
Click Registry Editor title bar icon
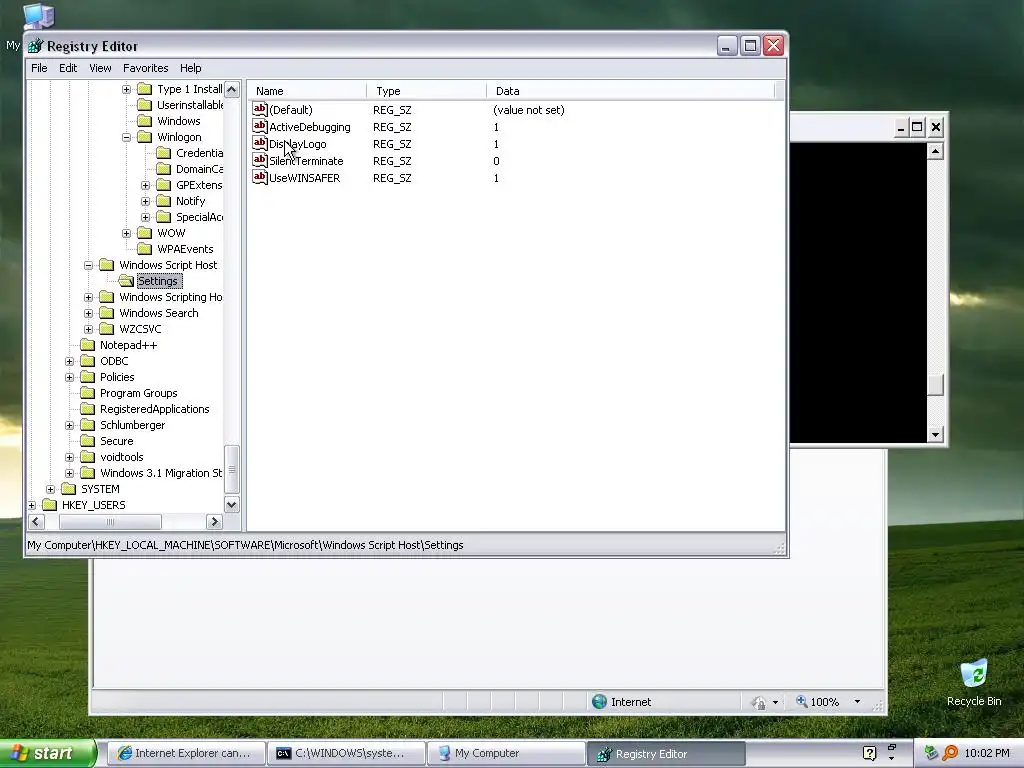tap(35, 46)
